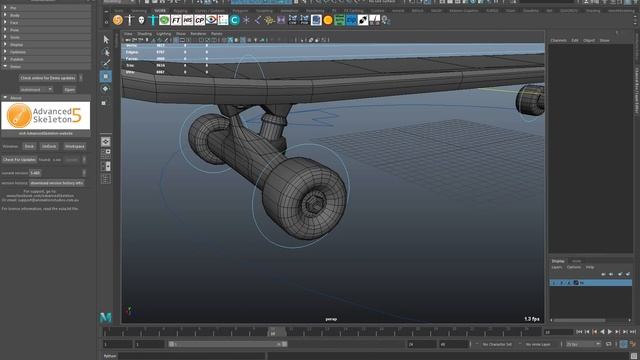640x360 pixels.
Task: Play the animation forwards
Action: 610,332
